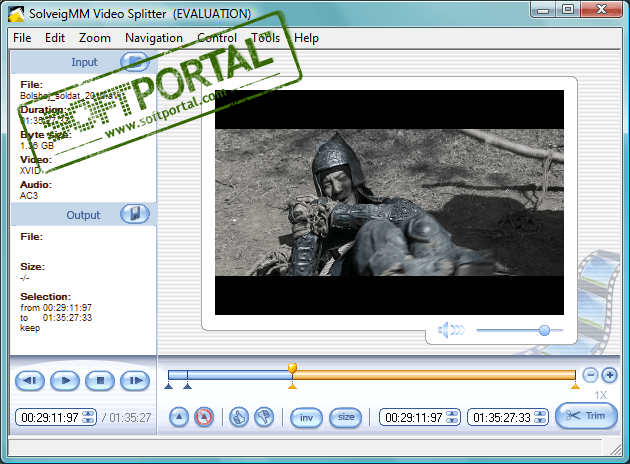
Task: Click the Output panel header
Action: (84, 215)
